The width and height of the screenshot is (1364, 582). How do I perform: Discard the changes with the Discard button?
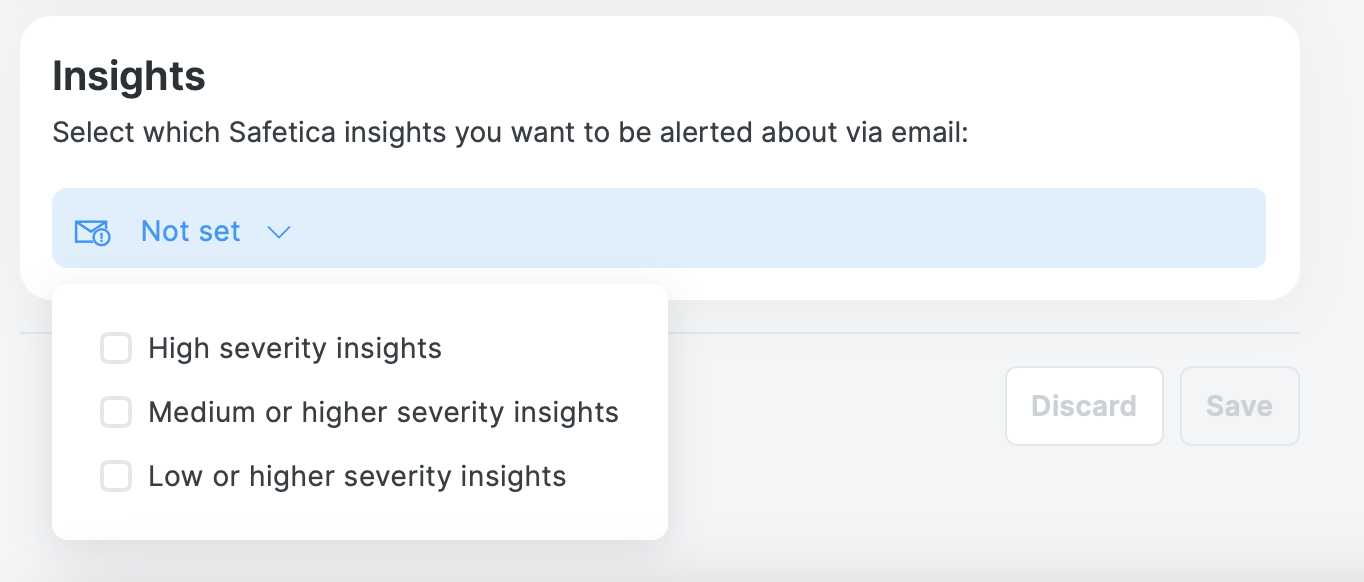pyautogui.click(x=1084, y=406)
